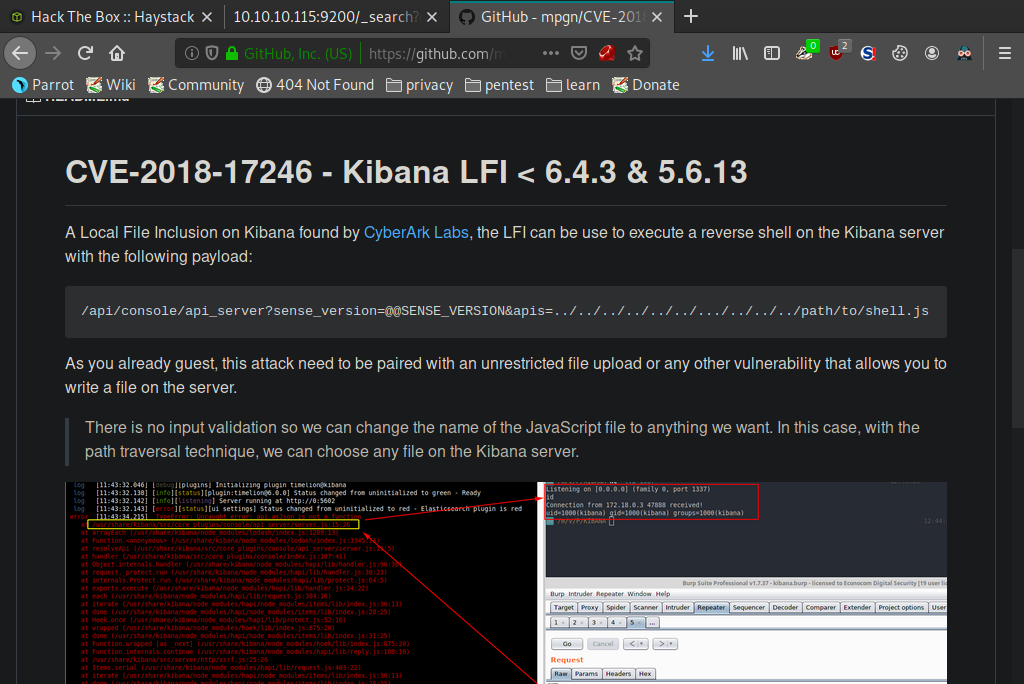Screen dimensions: 1024x684
Task: Follow the CyberArk Labs link
Action: [x=416, y=233]
